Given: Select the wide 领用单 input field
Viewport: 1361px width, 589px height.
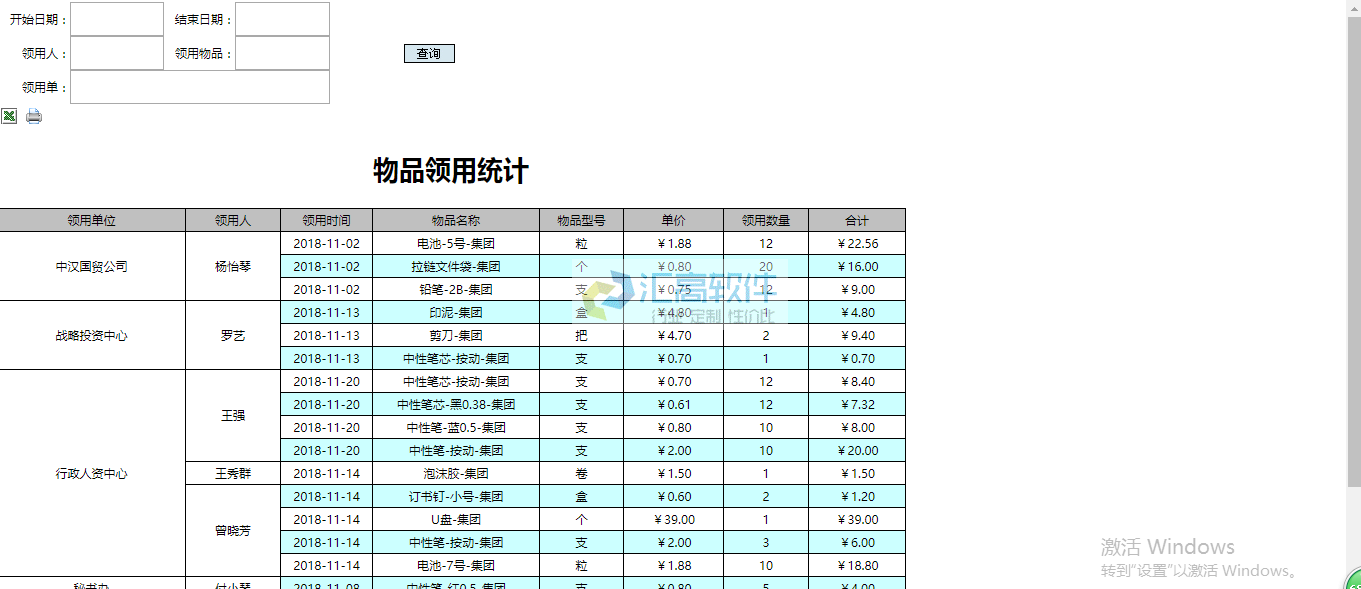Looking at the screenshot, I should point(200,87).
